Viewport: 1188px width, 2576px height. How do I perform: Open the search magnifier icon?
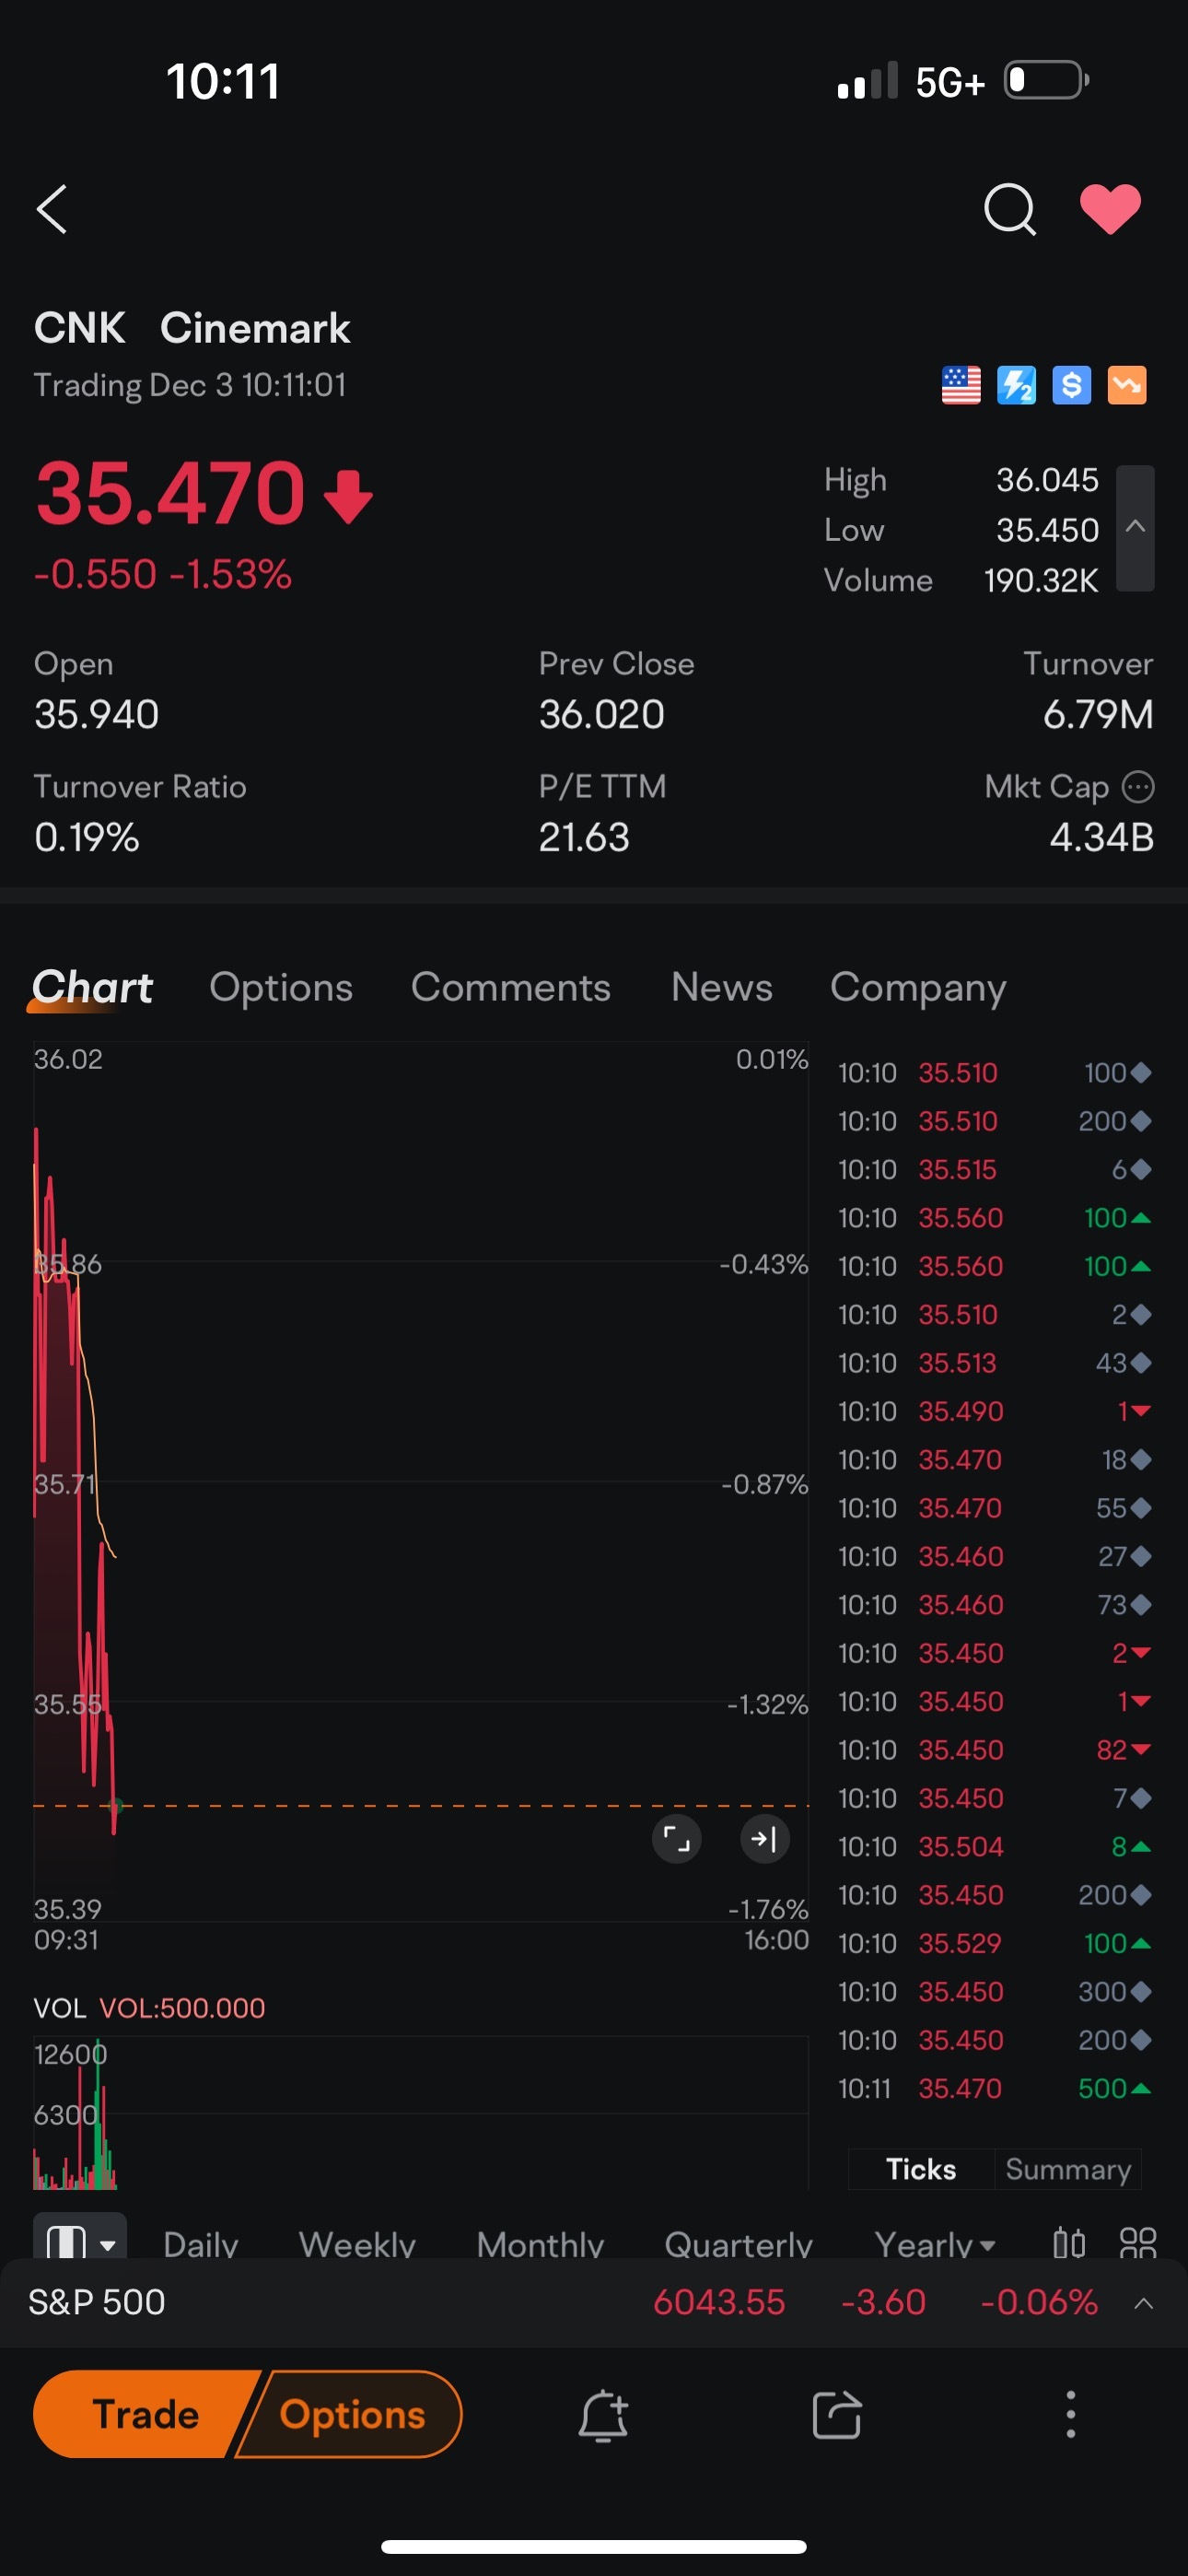coord(1009,209)
